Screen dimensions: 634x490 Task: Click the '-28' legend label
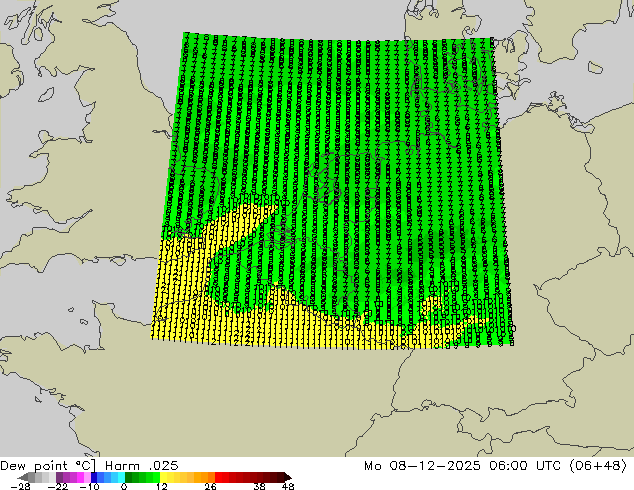click(20, 486)
